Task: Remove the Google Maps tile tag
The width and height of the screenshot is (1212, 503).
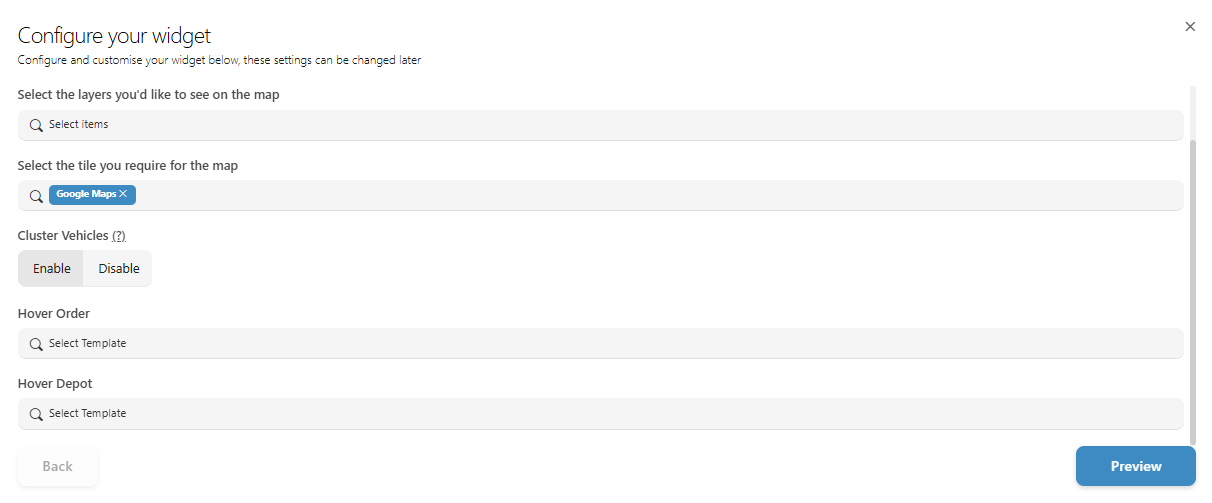Action: [x=123, y=194]
